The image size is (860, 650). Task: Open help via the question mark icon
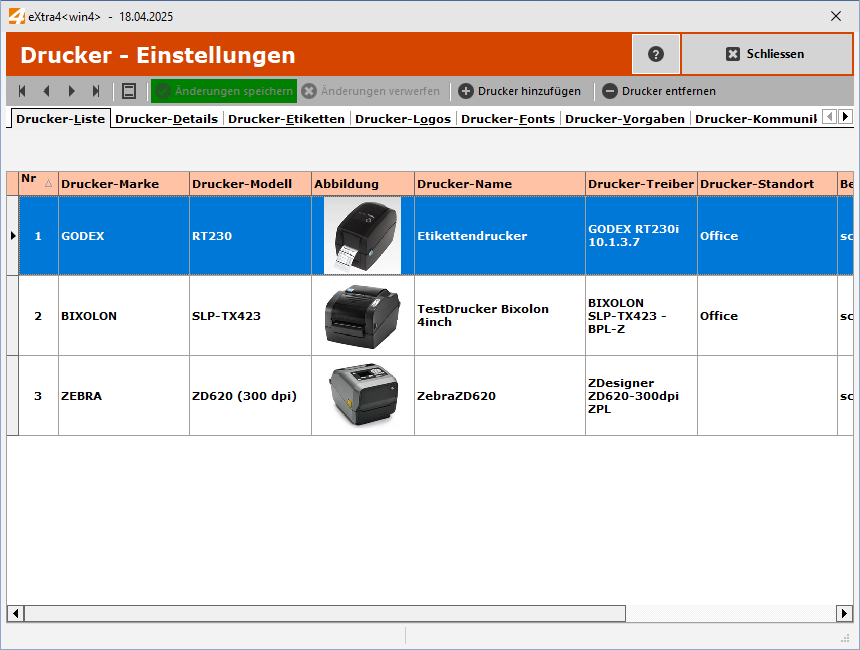tap(655, 54)
